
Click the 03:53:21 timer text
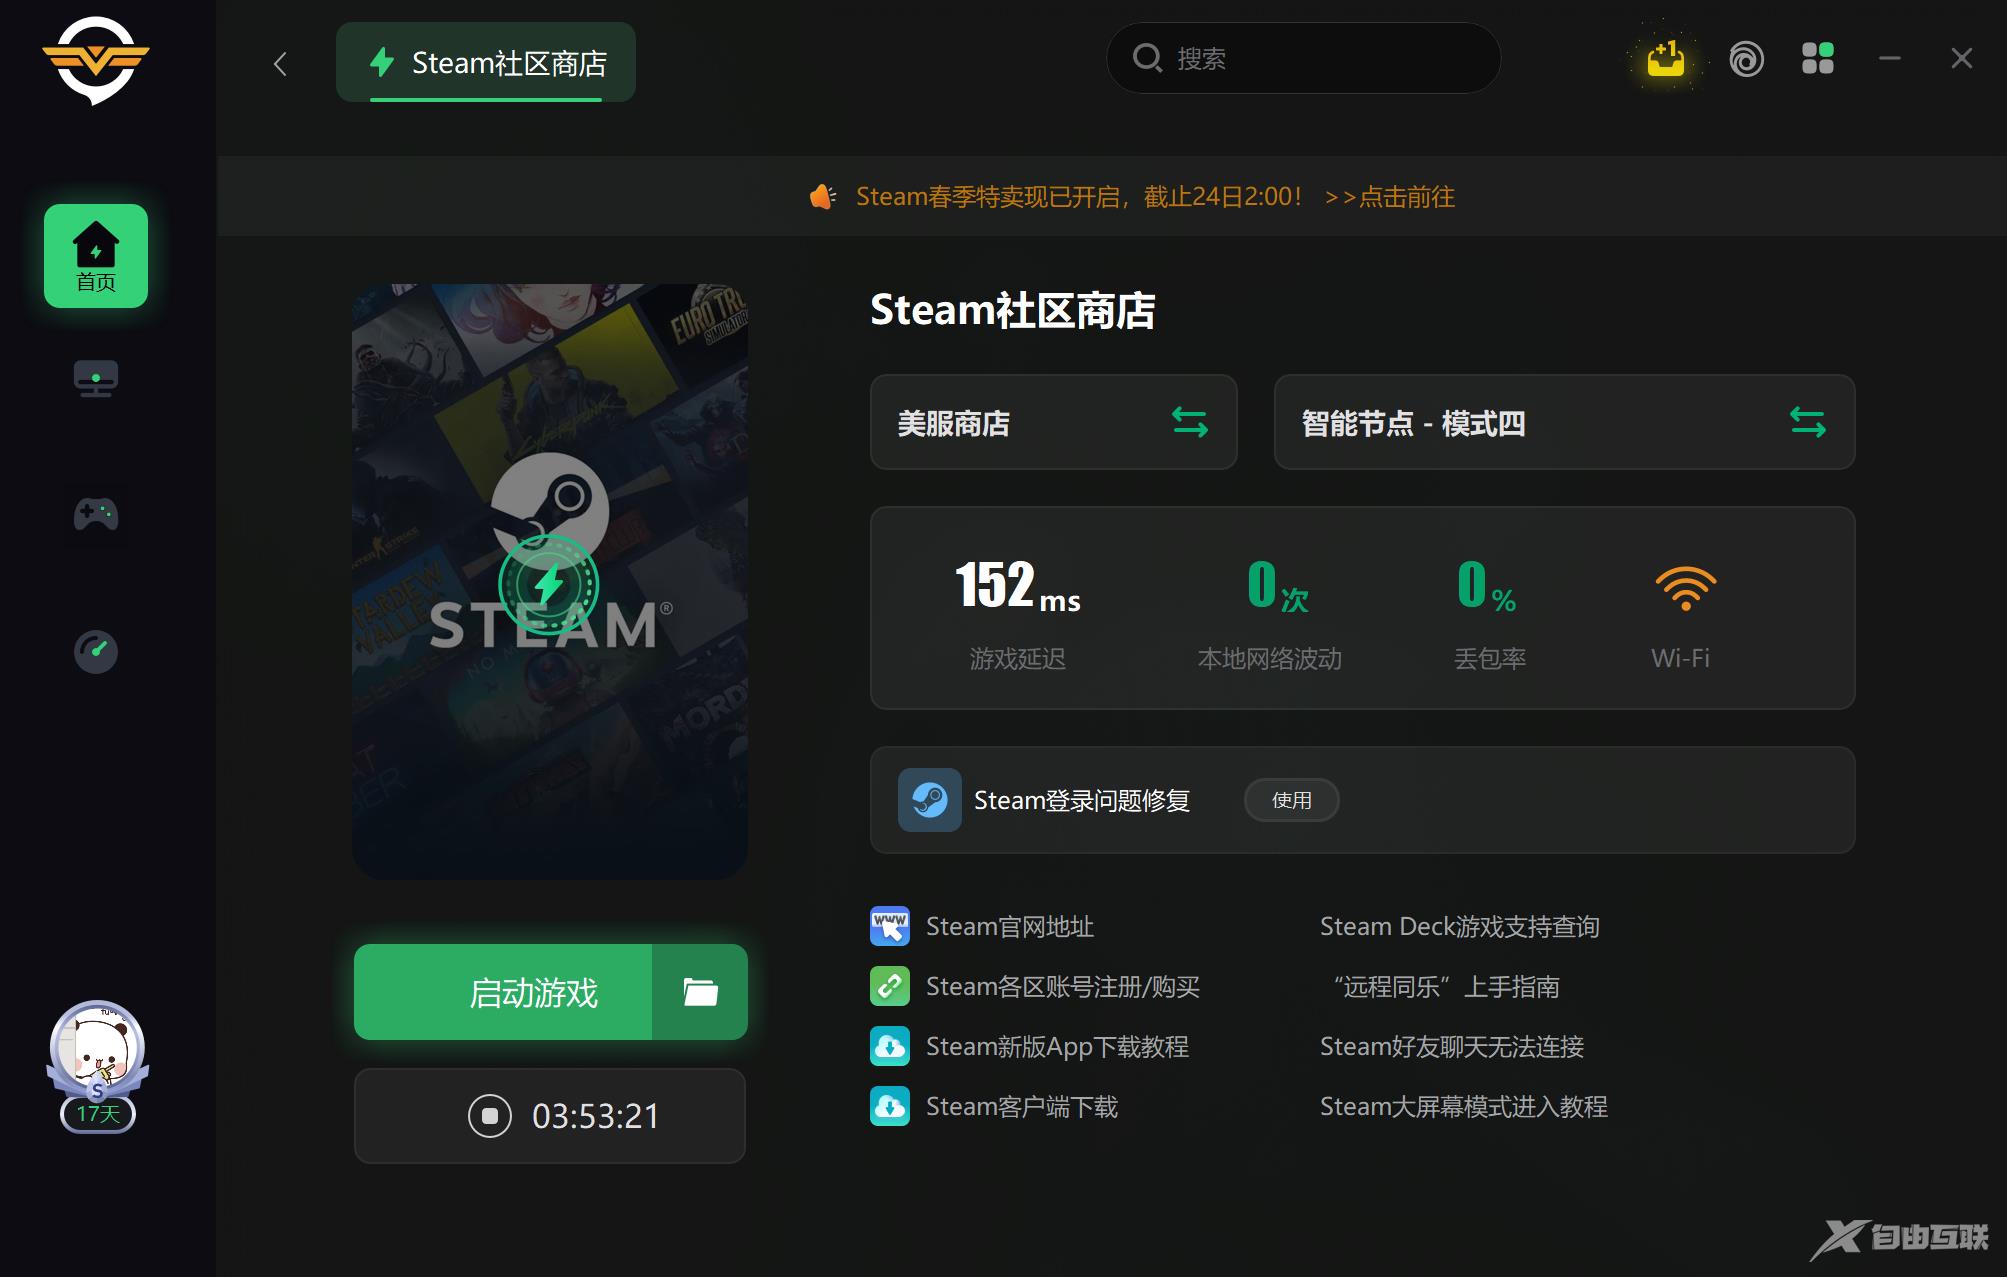click(596, 1116)
